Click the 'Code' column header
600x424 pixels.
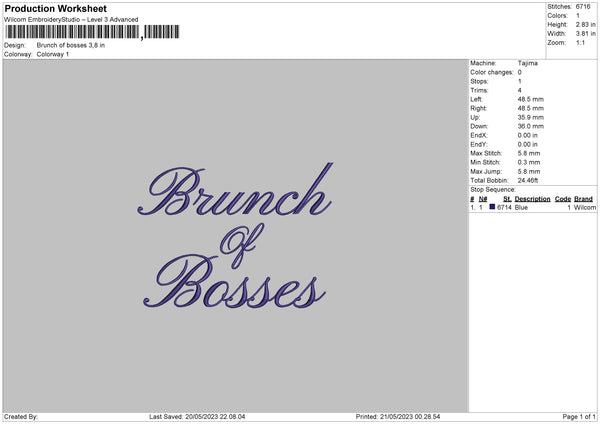563,199
